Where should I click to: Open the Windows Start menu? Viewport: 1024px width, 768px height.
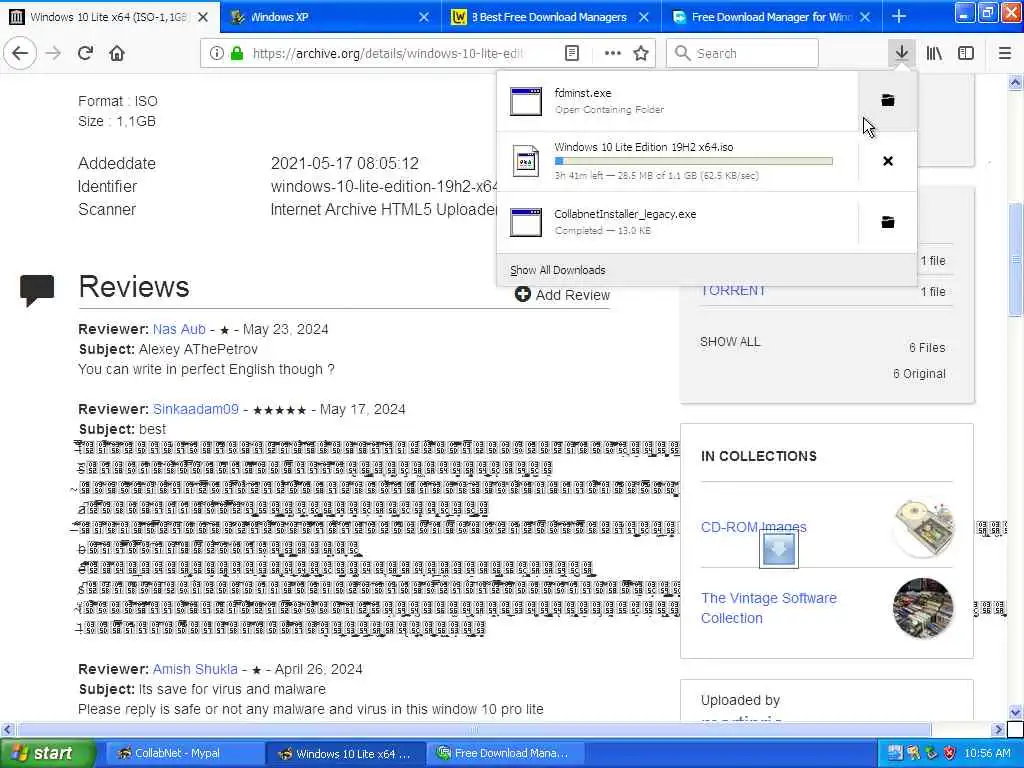46,753
